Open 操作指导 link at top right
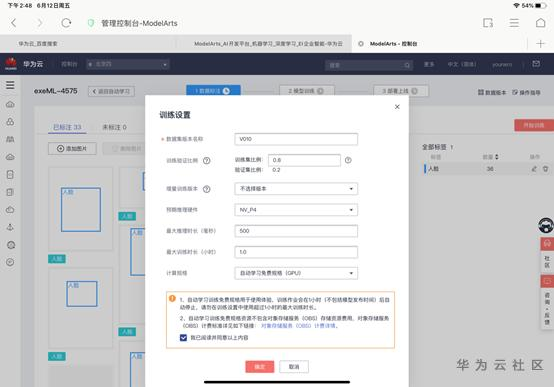The height and width of the screenshot is (387, 554). [x=526, y=93]
